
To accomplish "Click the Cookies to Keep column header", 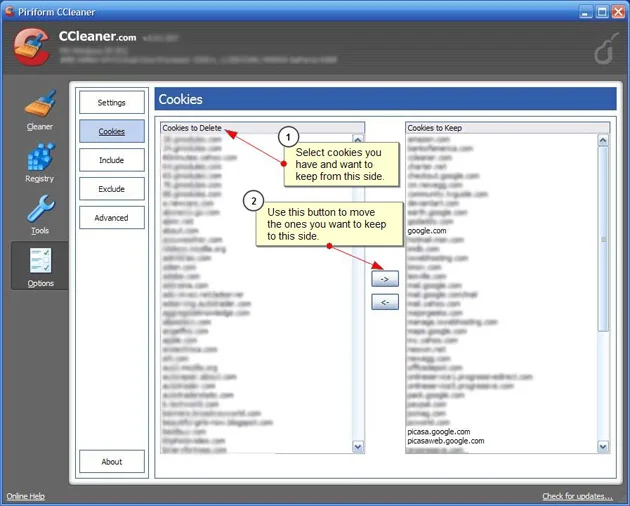I will click(x=507, y=128).
